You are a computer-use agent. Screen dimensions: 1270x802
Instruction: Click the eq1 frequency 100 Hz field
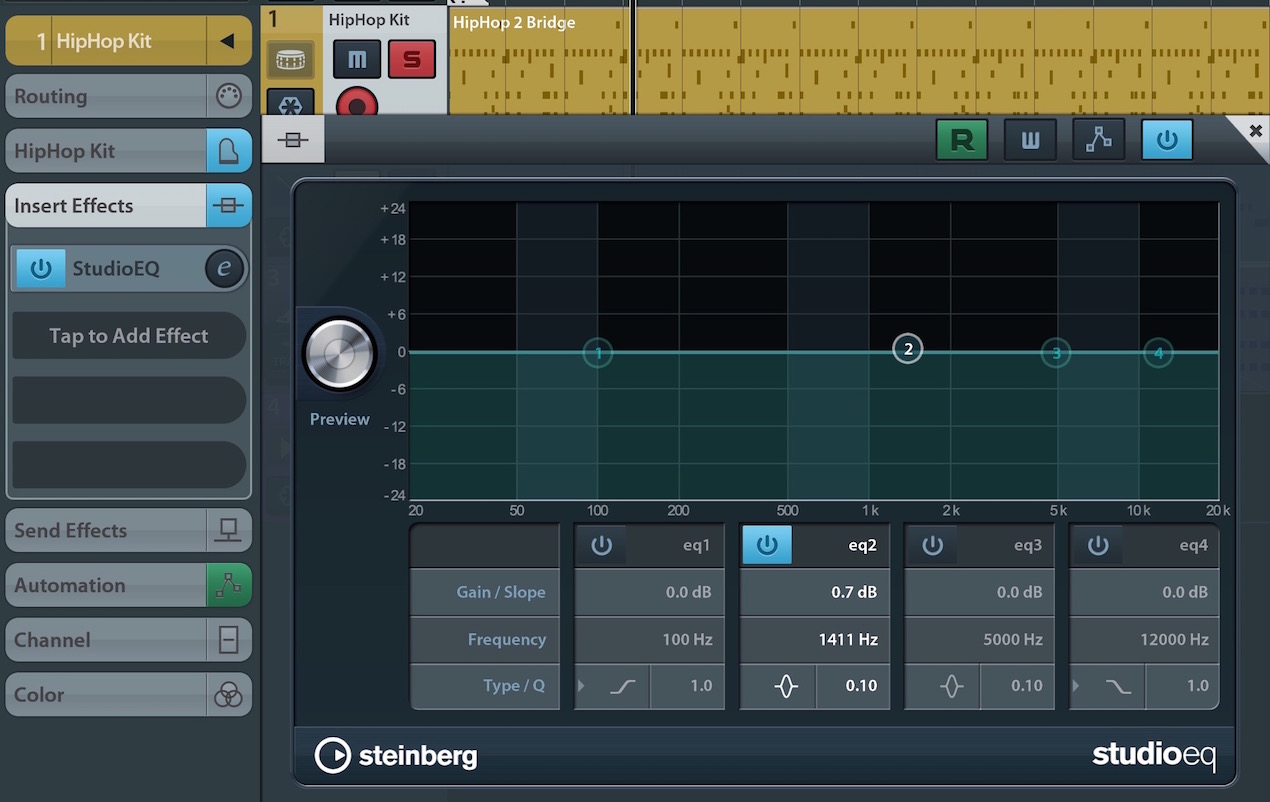pos(649,639)
